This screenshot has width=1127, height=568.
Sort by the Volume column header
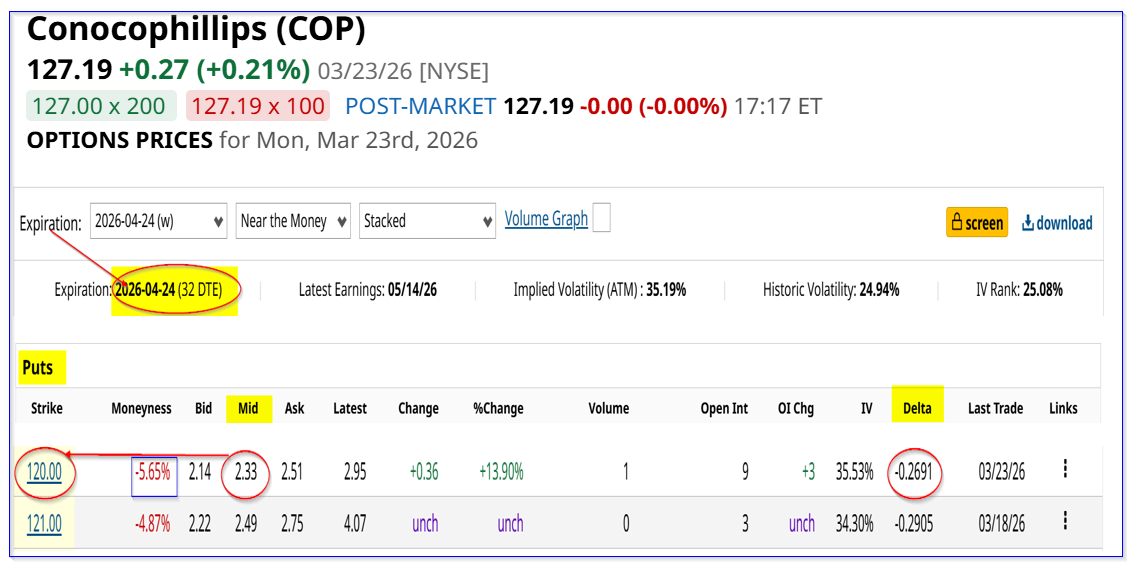608,408
